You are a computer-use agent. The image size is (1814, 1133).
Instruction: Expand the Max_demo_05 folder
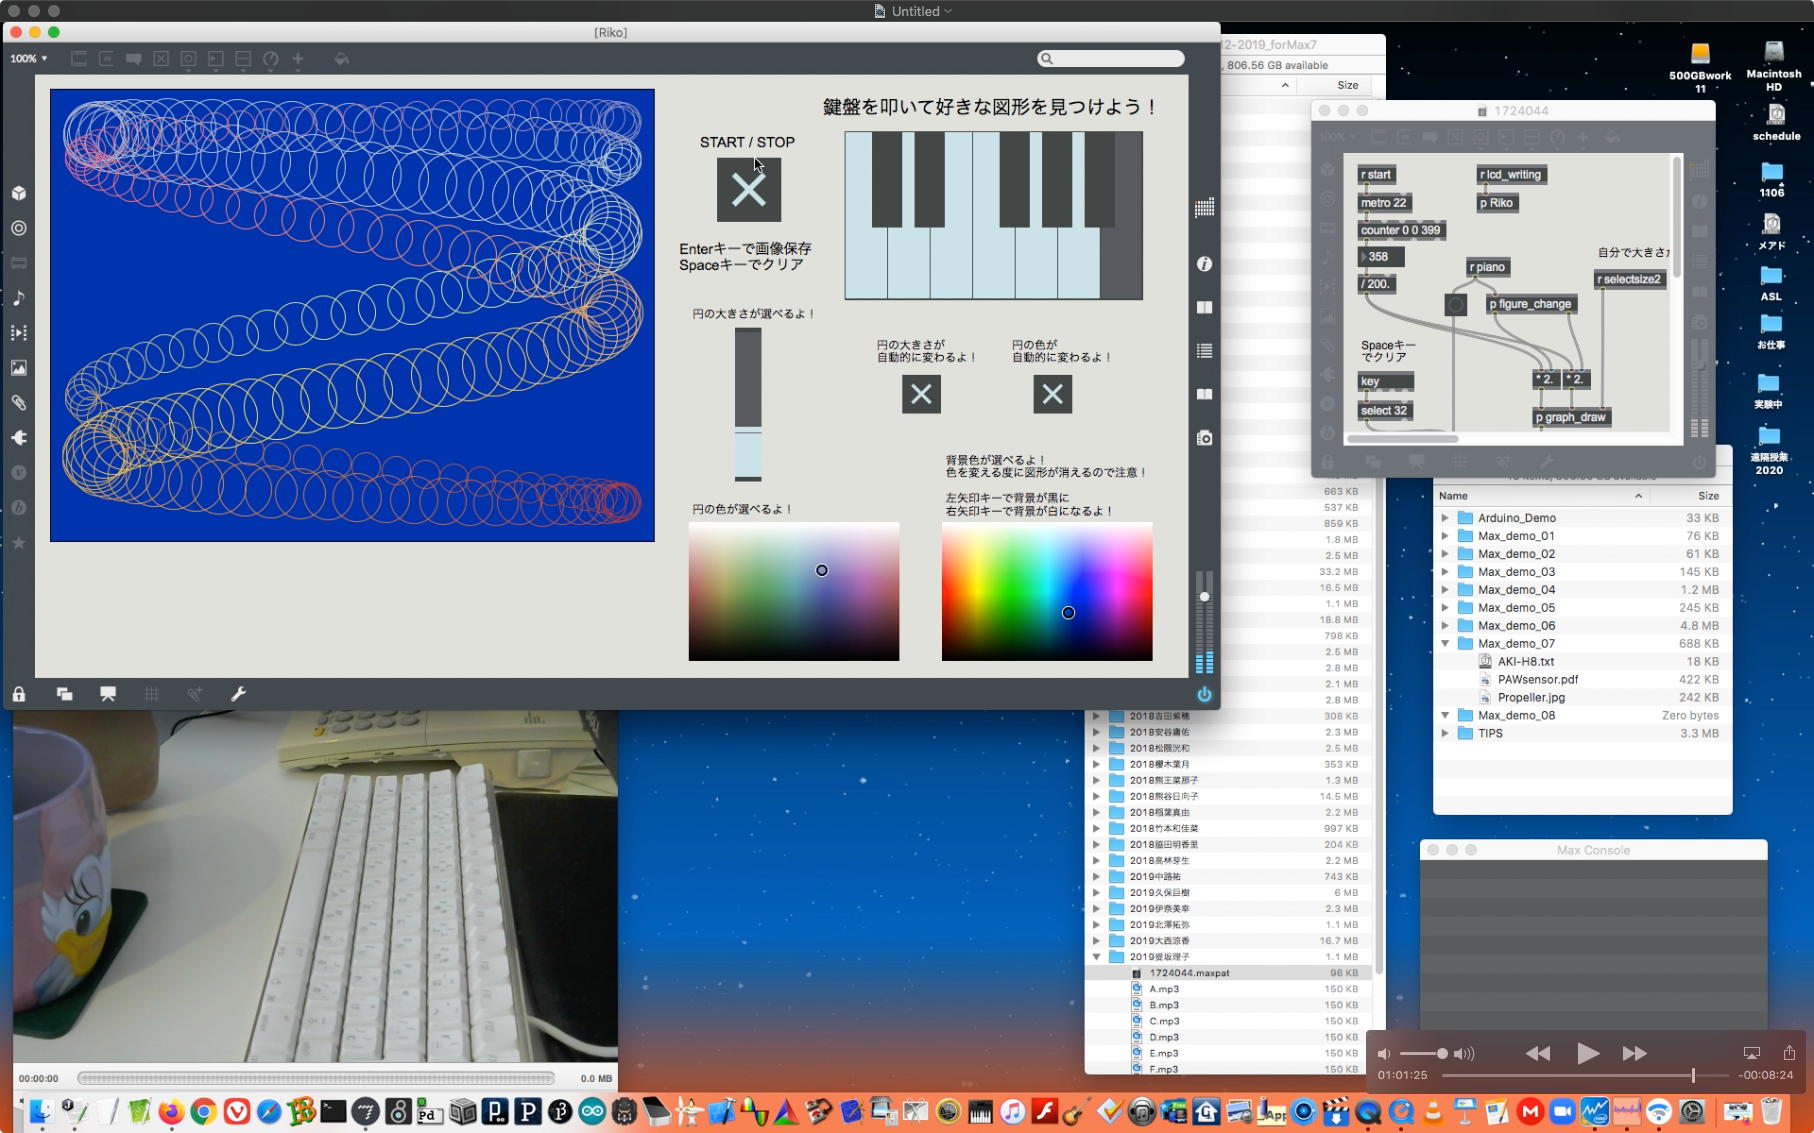[x=1444, y=608]
